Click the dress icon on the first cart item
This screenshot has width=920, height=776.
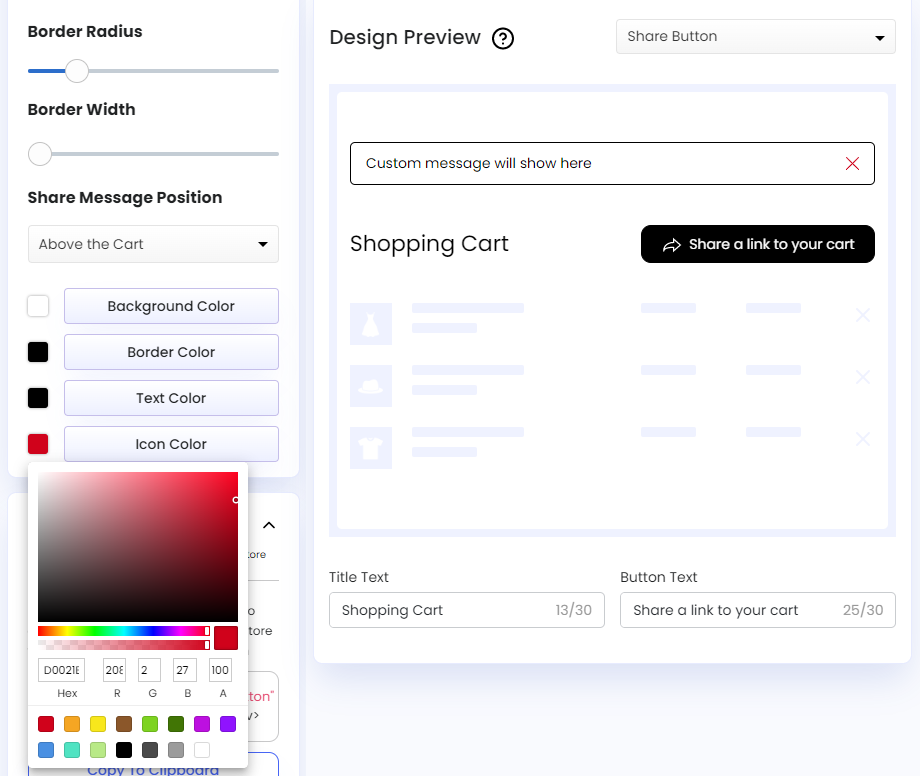tap(370, 324)
